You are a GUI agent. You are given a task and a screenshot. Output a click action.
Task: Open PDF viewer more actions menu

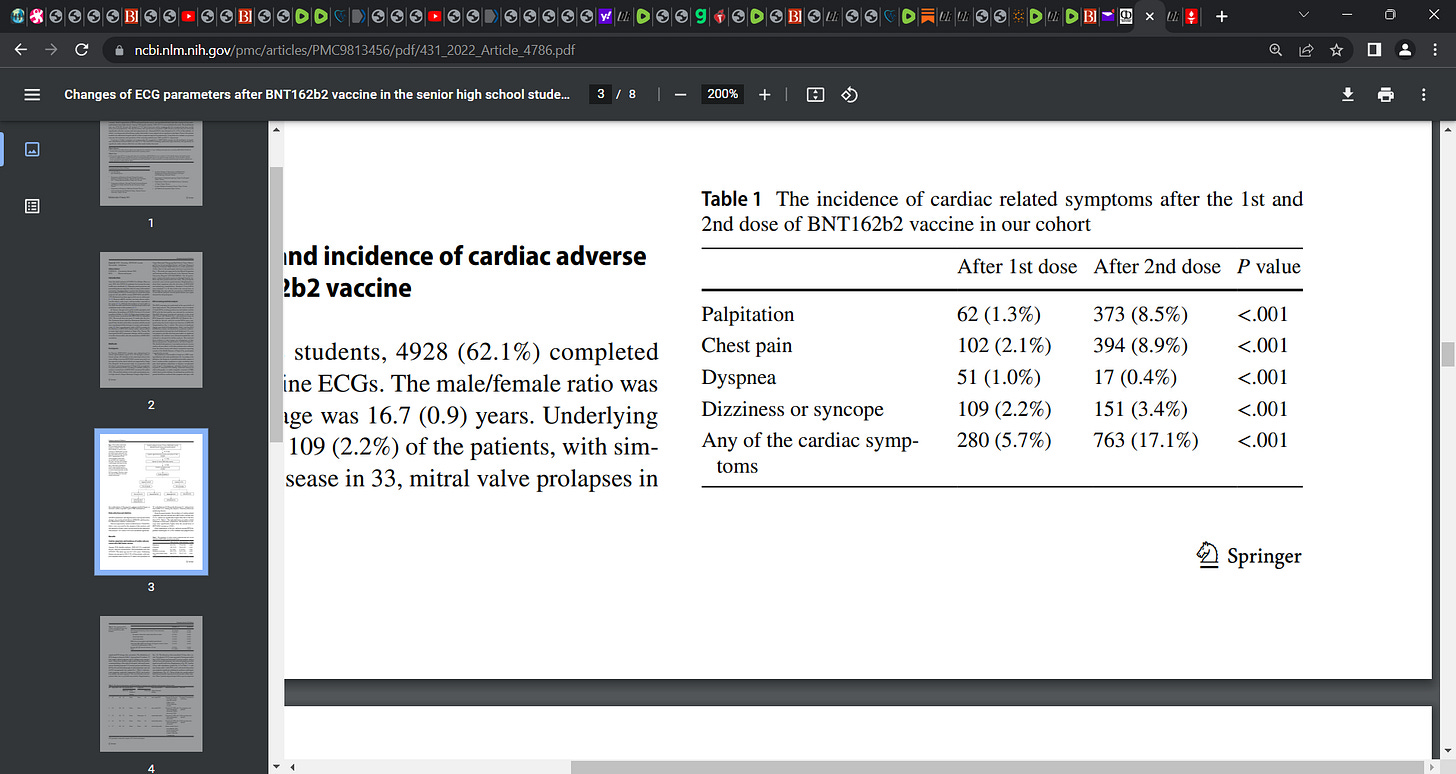click(1423, 94)
